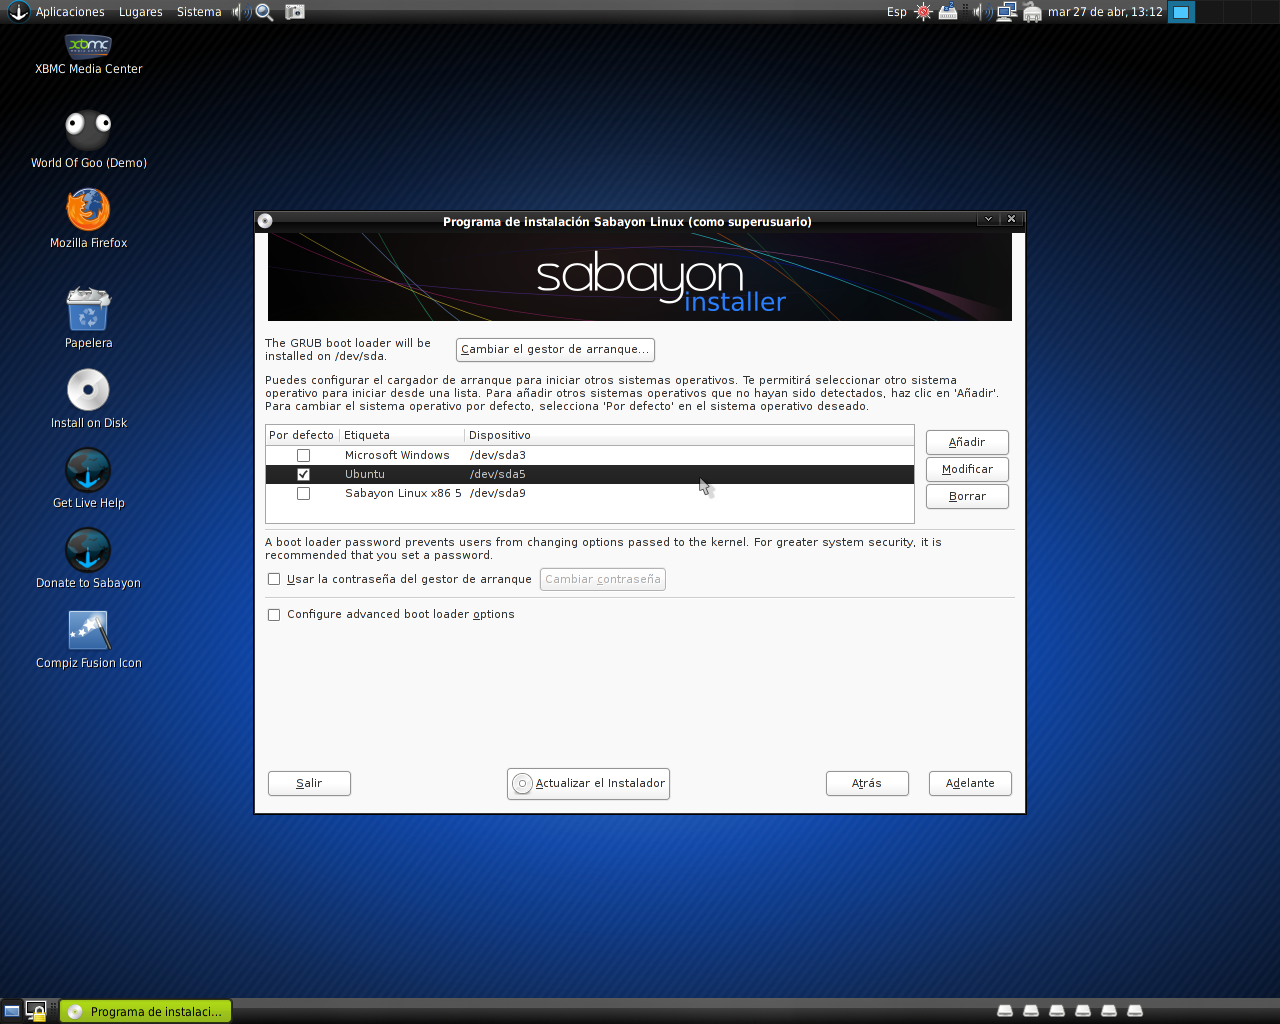The height and width of the screenshot is (1024, 1280).
Task: Check the Sabayon Linux x86 default checkbox
Action: [x=303, y=493]
